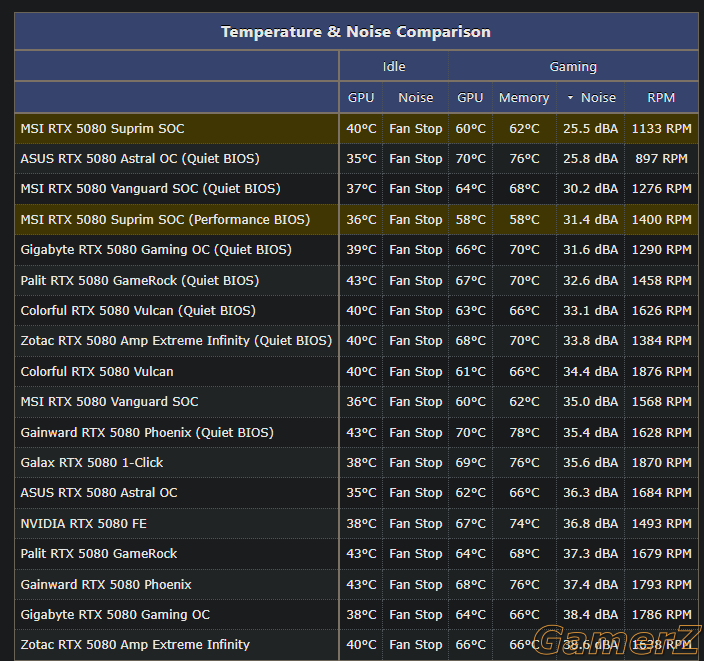Click the 61°C gaming GPU temperature cell
The width and height of the screenshot is (704, 661).
tap(471, 372)
